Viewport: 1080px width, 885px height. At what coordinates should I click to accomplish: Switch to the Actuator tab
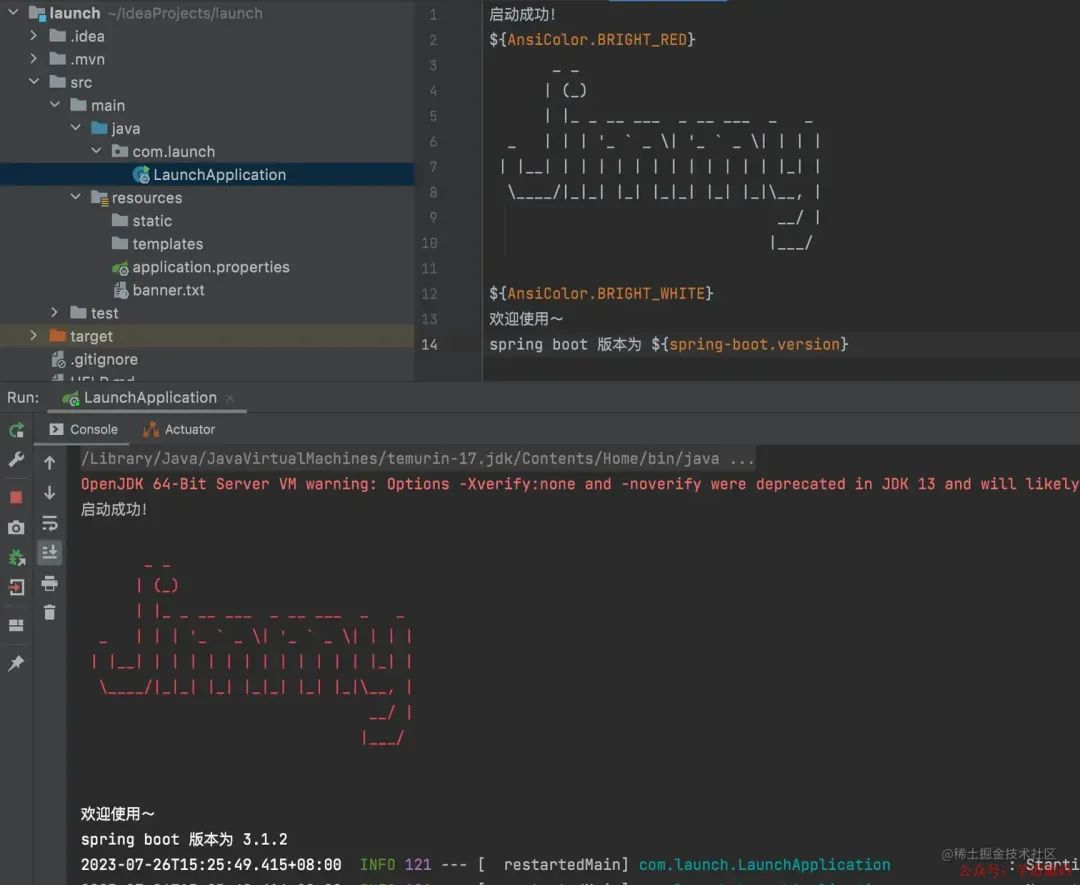179,429
